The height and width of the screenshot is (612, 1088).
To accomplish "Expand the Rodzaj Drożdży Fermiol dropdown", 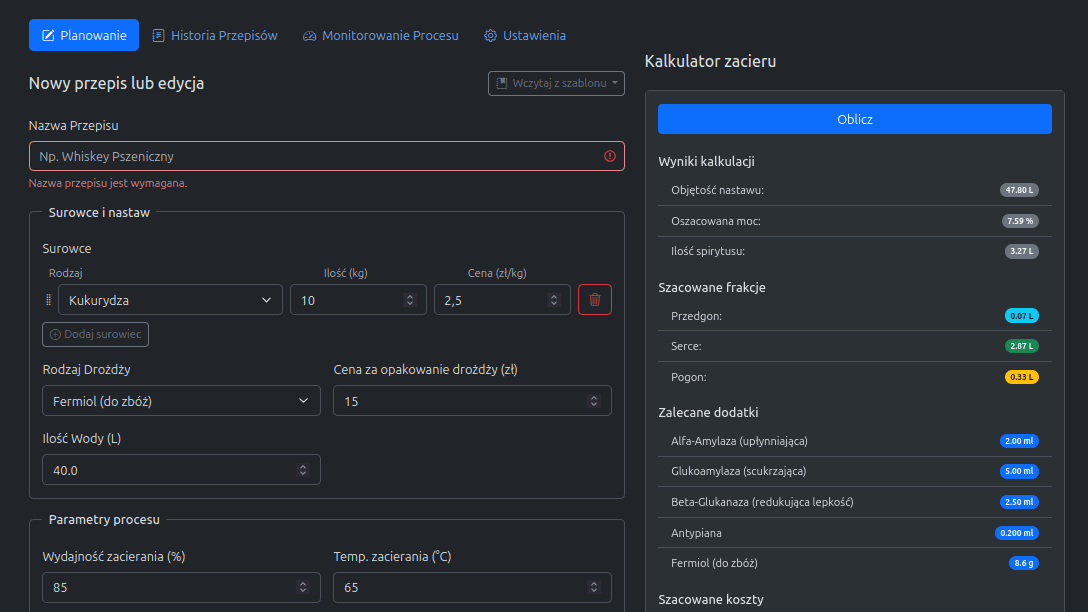I will [181, 401].
